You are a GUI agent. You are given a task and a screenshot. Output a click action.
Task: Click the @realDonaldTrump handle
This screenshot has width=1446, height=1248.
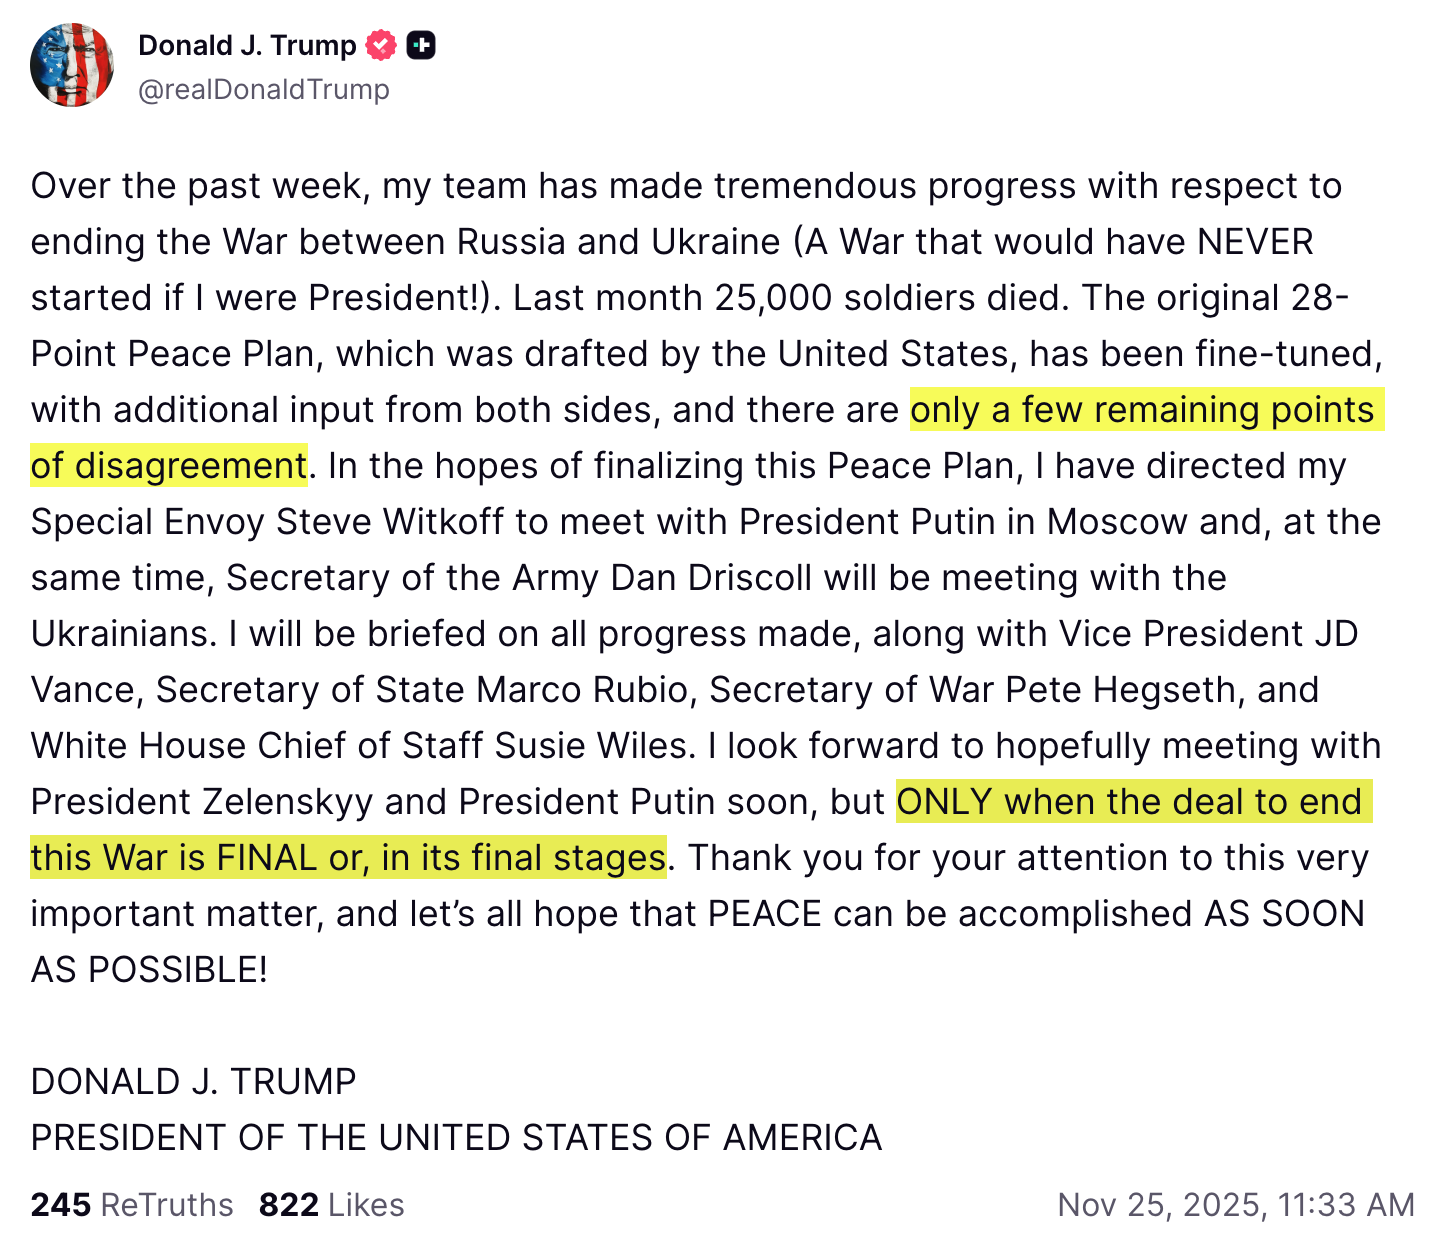tap(264, 89)
